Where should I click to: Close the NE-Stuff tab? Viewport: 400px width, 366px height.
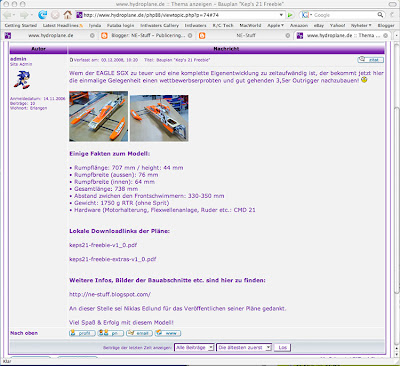click(288, 36)
